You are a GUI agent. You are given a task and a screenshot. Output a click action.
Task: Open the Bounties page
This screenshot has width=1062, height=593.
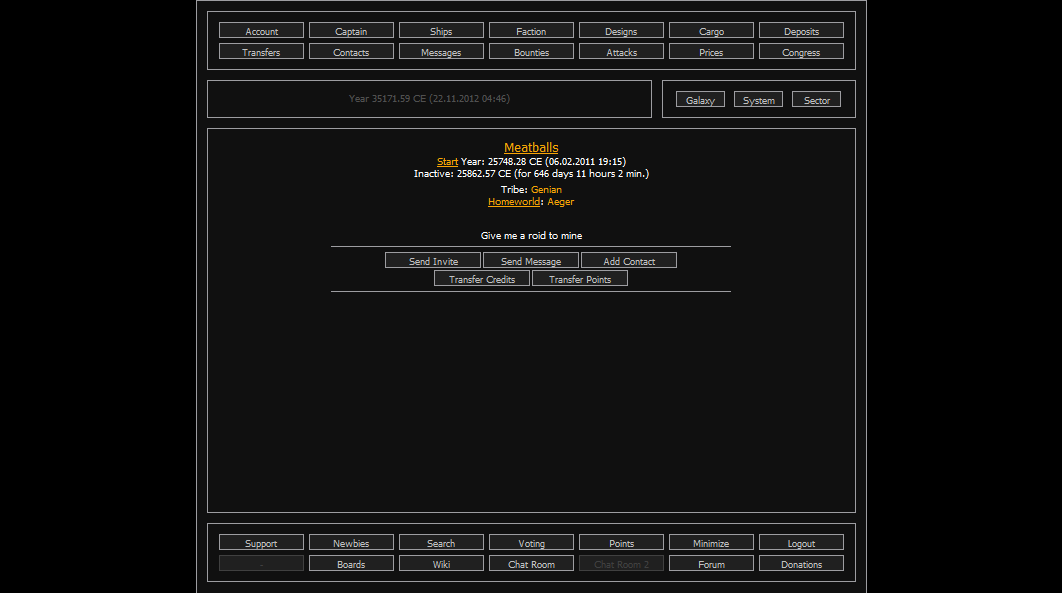(531, 52)
